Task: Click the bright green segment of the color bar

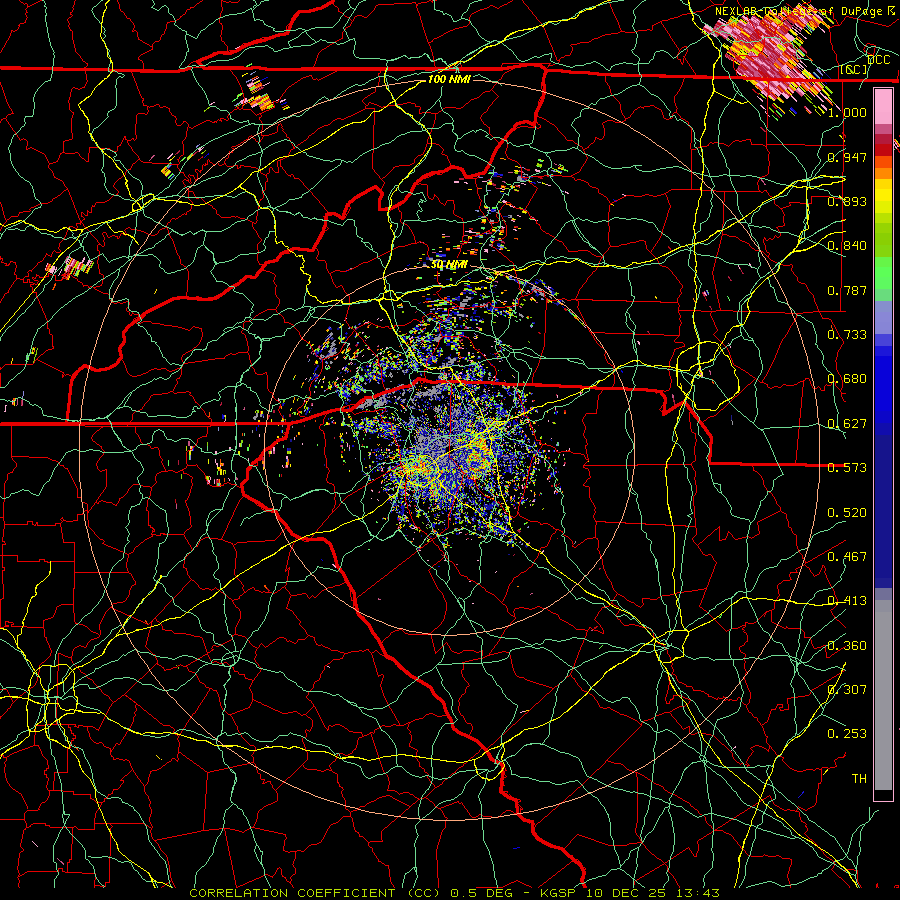Action: point(883,273)
